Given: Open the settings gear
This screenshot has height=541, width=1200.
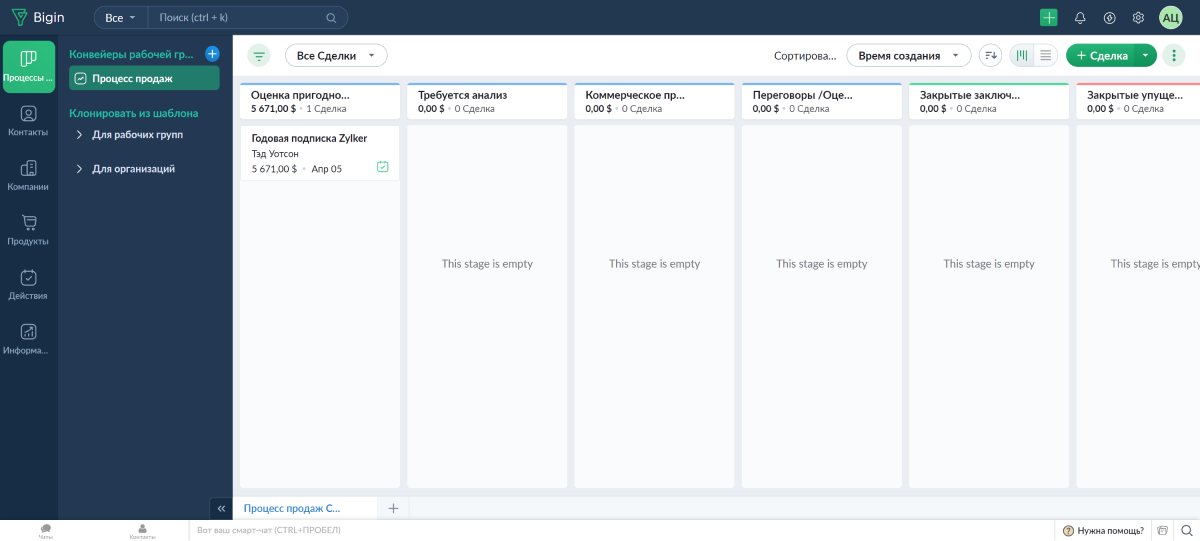Looking at the screenshot, I should pos(1138,18).
